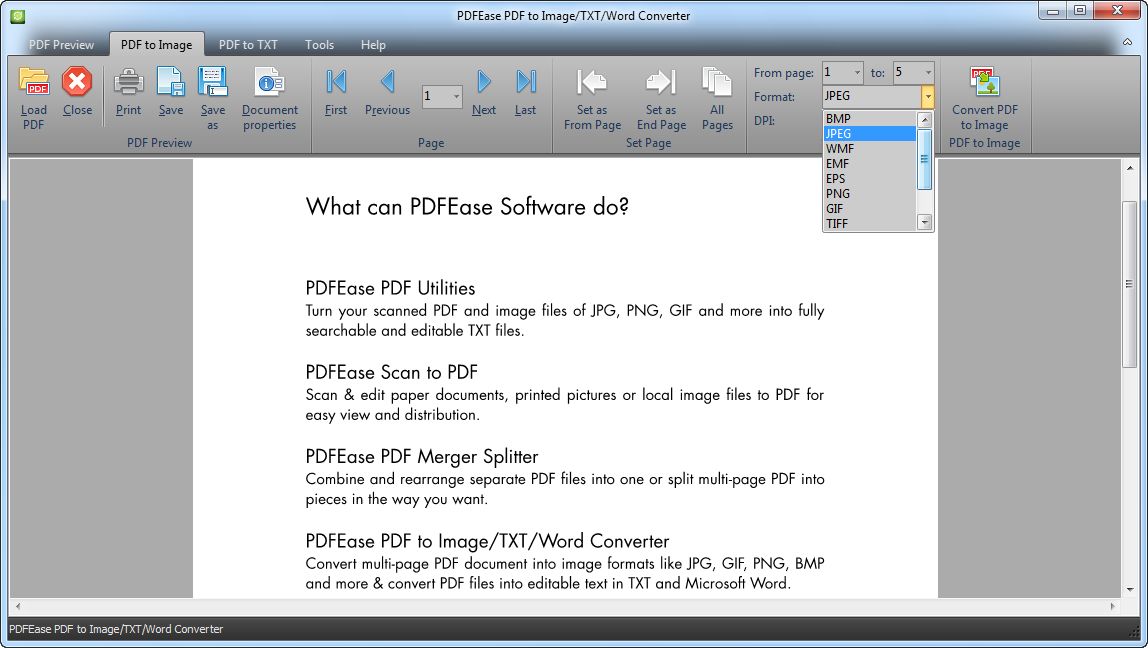Viewport: 1148px width, 648px height.
Task: Switch to PDF Preview tab
Action: pyautogui.click(x=62, y=45)
